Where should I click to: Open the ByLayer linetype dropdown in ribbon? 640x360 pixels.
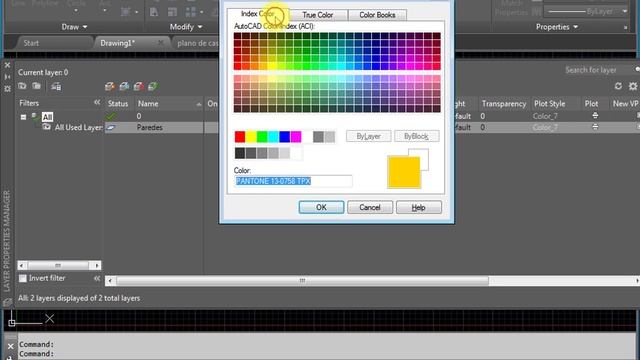point(625,11)
